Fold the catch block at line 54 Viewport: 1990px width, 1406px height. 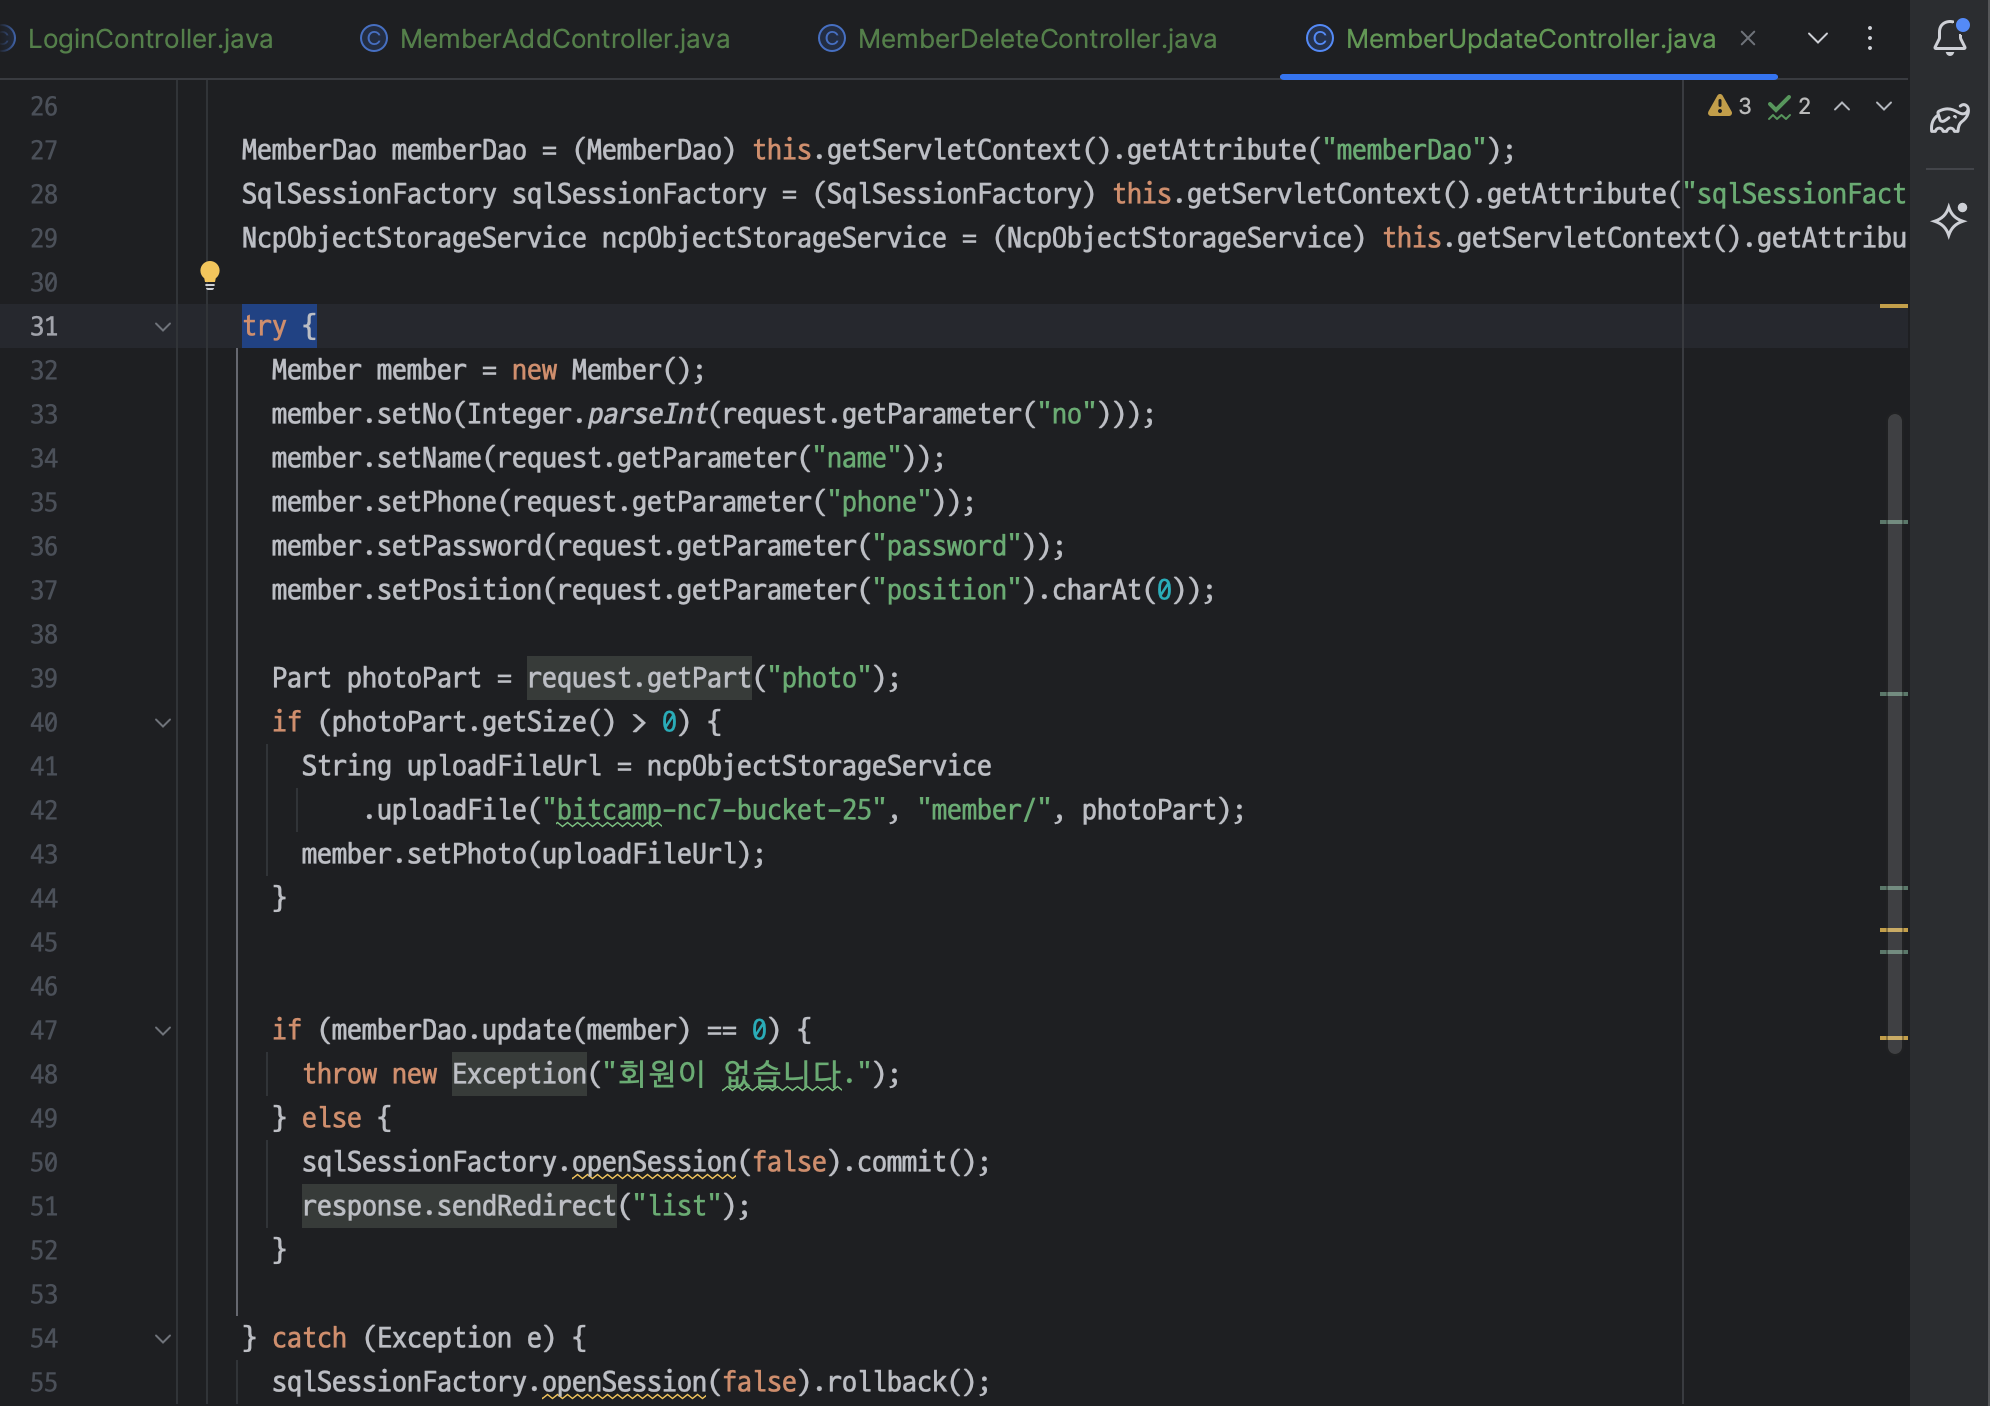[x=163, y=1338]
